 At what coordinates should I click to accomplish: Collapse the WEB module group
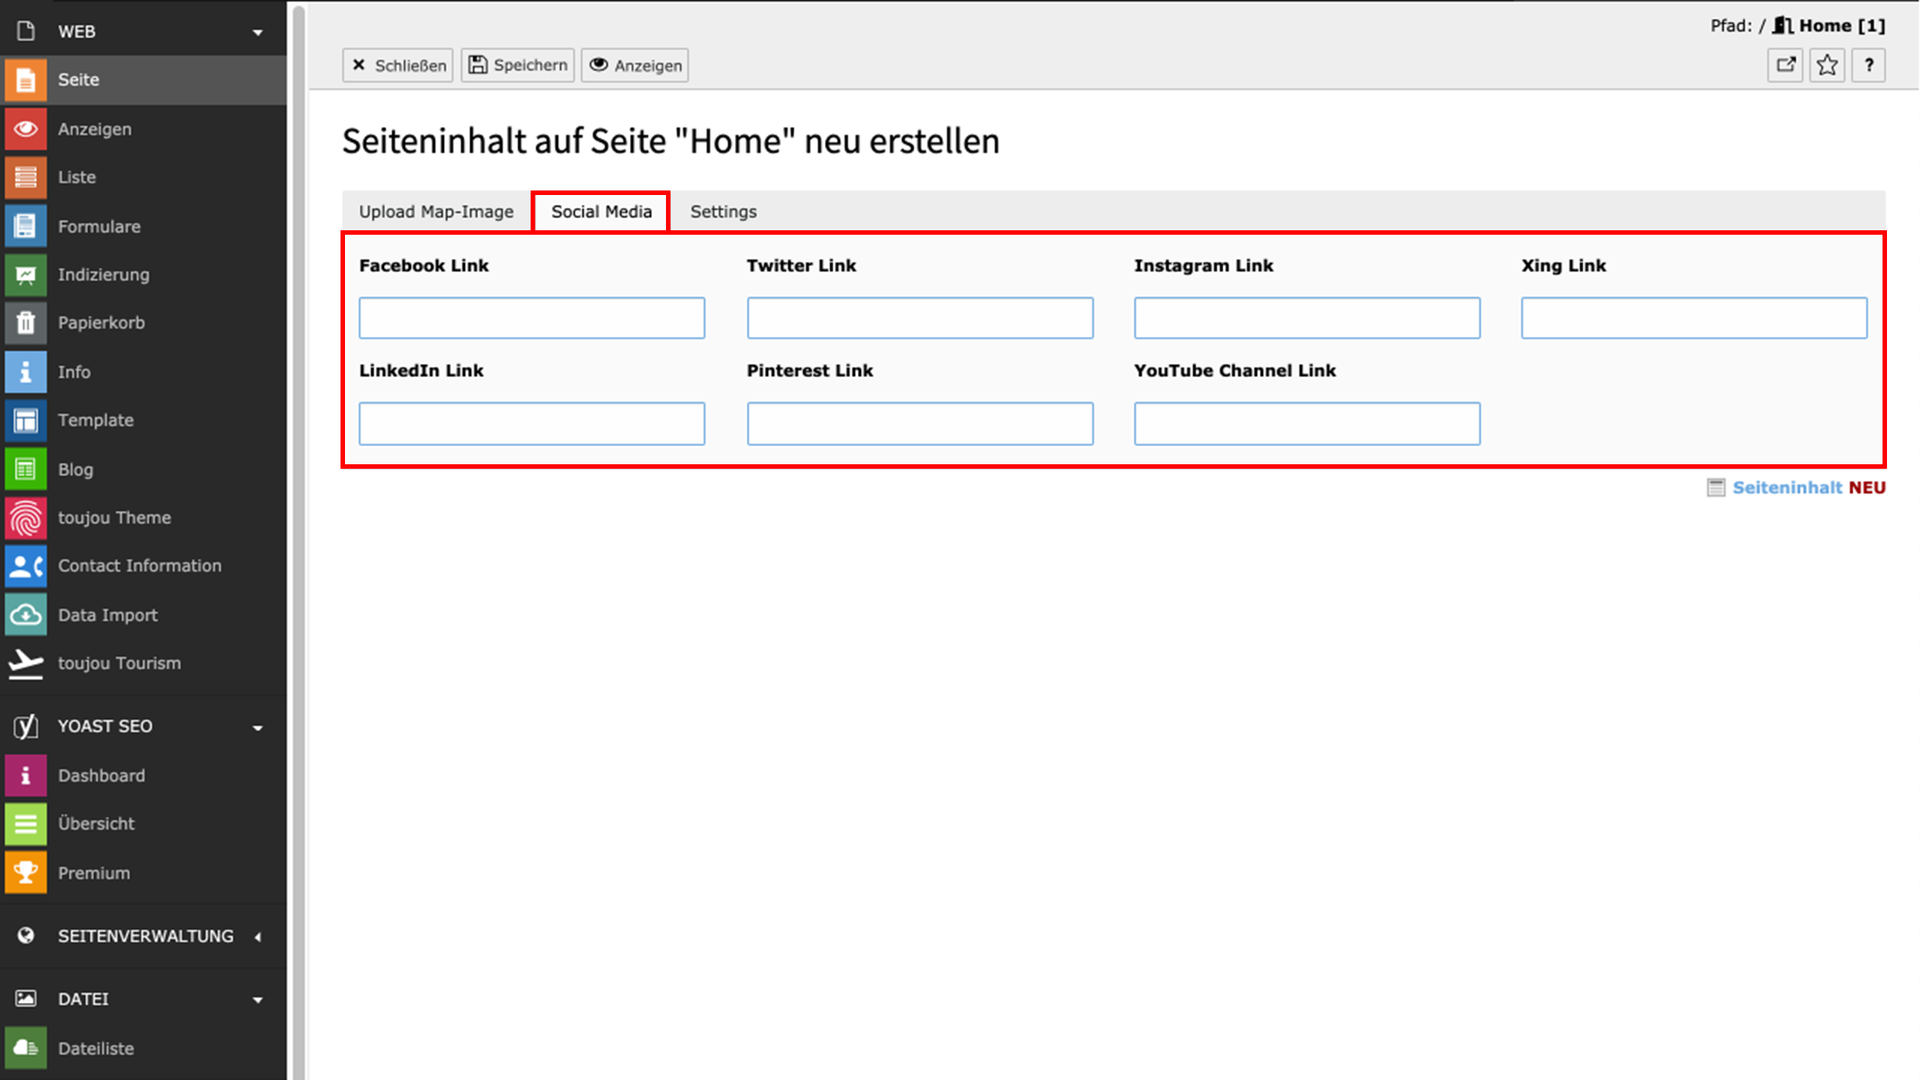[x=257, y=32]
